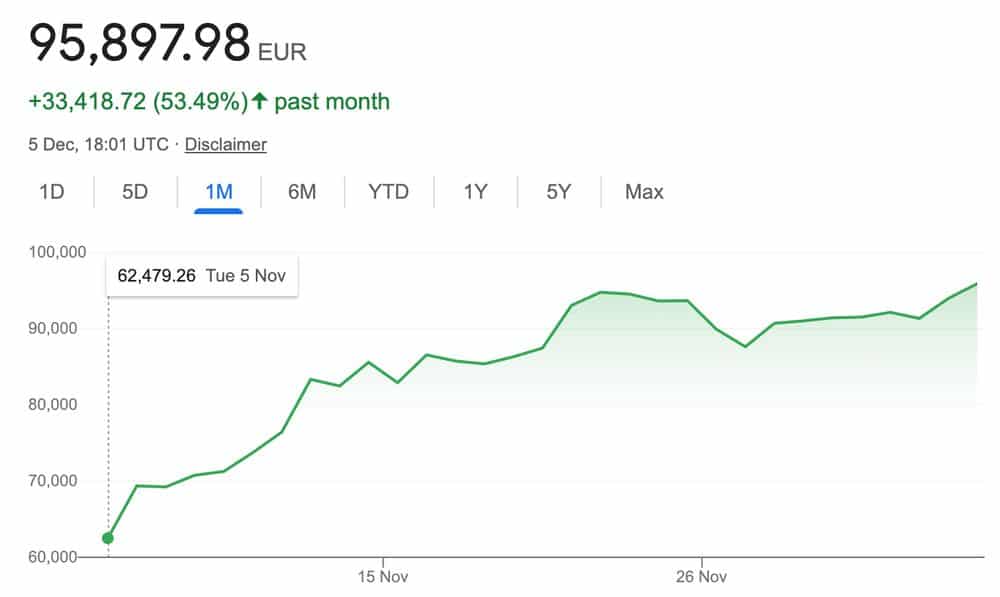Click the EUR currency label
Viewport: 1000px width, 597px height.
[285, 51]
